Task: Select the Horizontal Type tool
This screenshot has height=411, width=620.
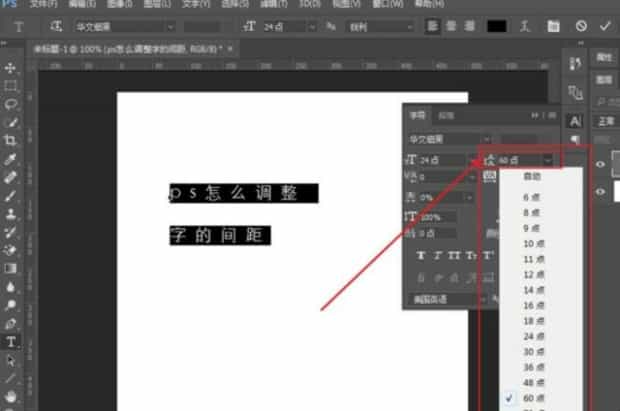Action: coord(11,342)
